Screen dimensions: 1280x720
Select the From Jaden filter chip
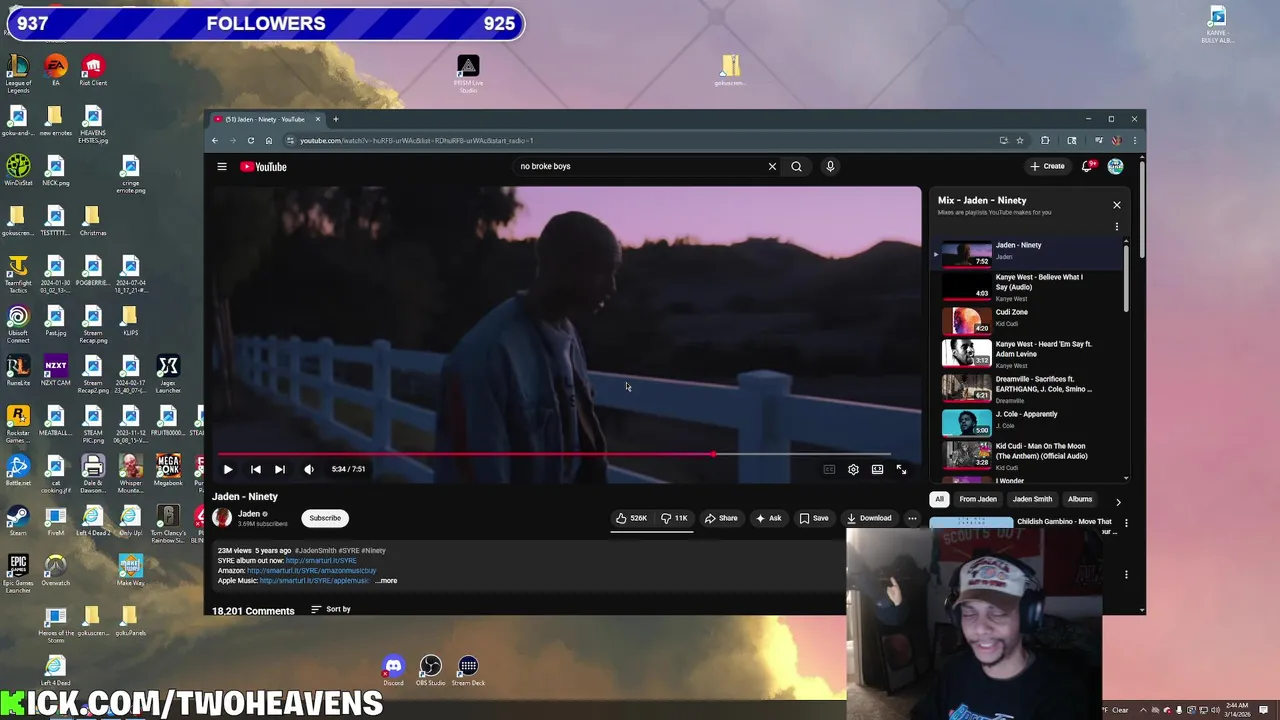coord(978,499)
